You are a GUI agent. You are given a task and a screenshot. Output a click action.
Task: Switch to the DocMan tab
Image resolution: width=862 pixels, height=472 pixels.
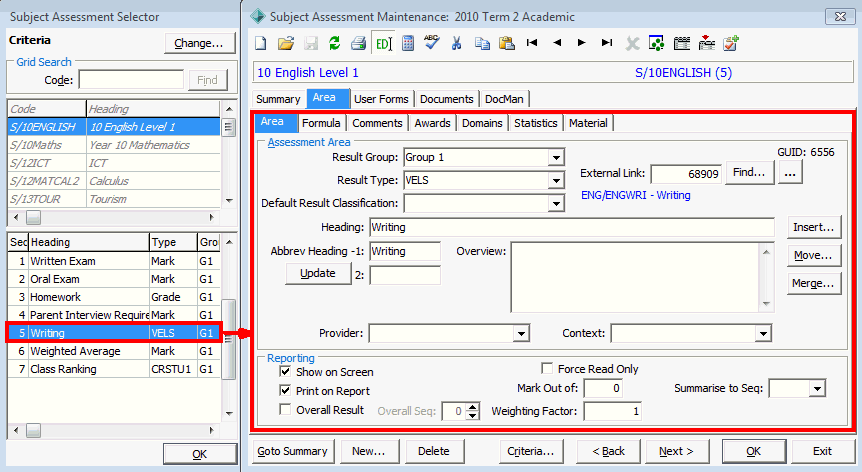click(x=504, y=99)
